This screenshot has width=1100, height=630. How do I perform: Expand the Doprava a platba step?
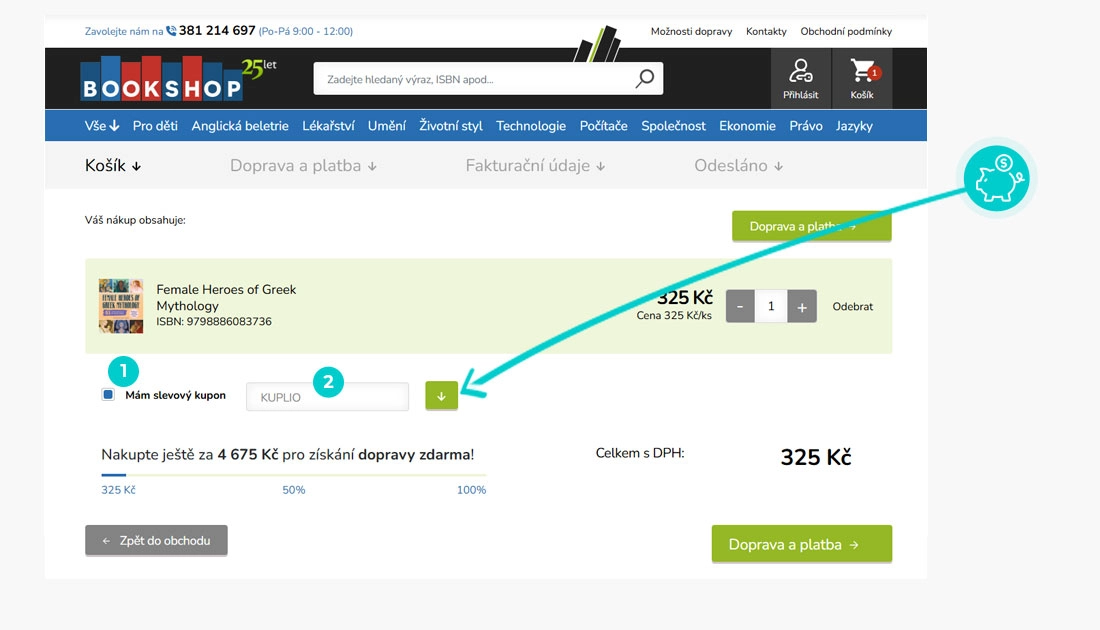(x=303, y=166)
